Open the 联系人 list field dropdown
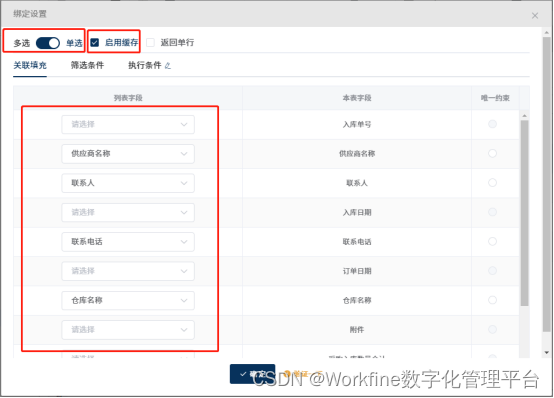The image size is (554, 398). pyautogui.click(x=128, y=183)
